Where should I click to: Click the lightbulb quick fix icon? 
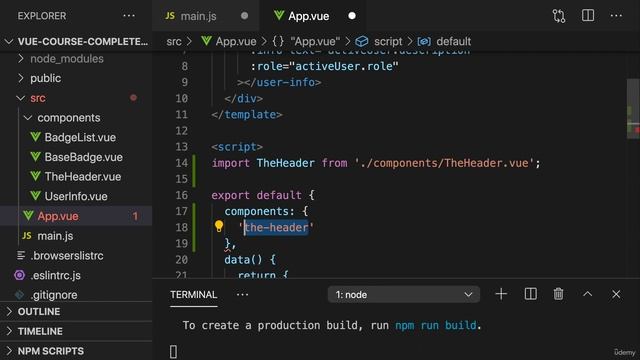click(x=219, y=226)
